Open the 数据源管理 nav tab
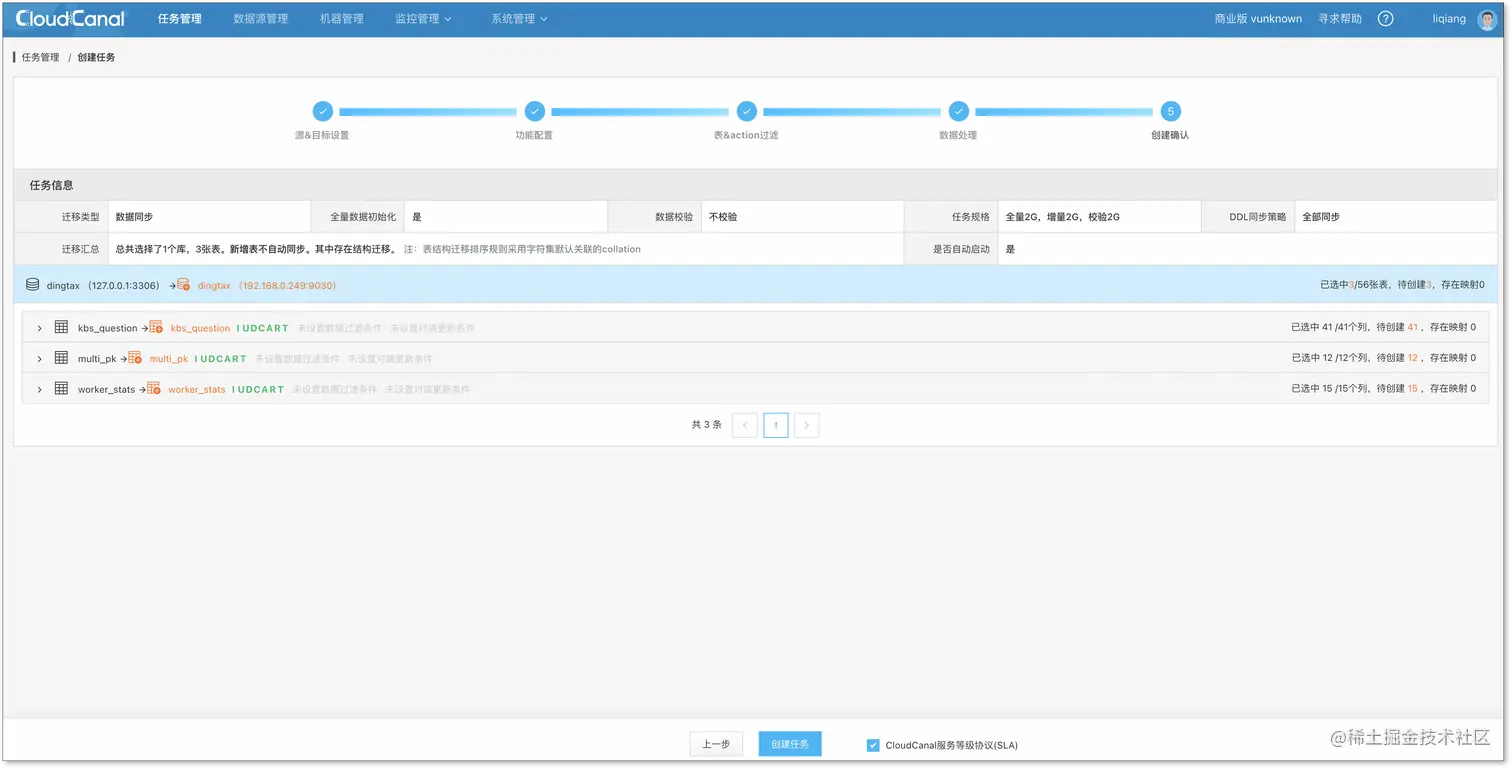The height and width of the screenshot is (769, 1512). pyautogui.click(x=261, y=18)
